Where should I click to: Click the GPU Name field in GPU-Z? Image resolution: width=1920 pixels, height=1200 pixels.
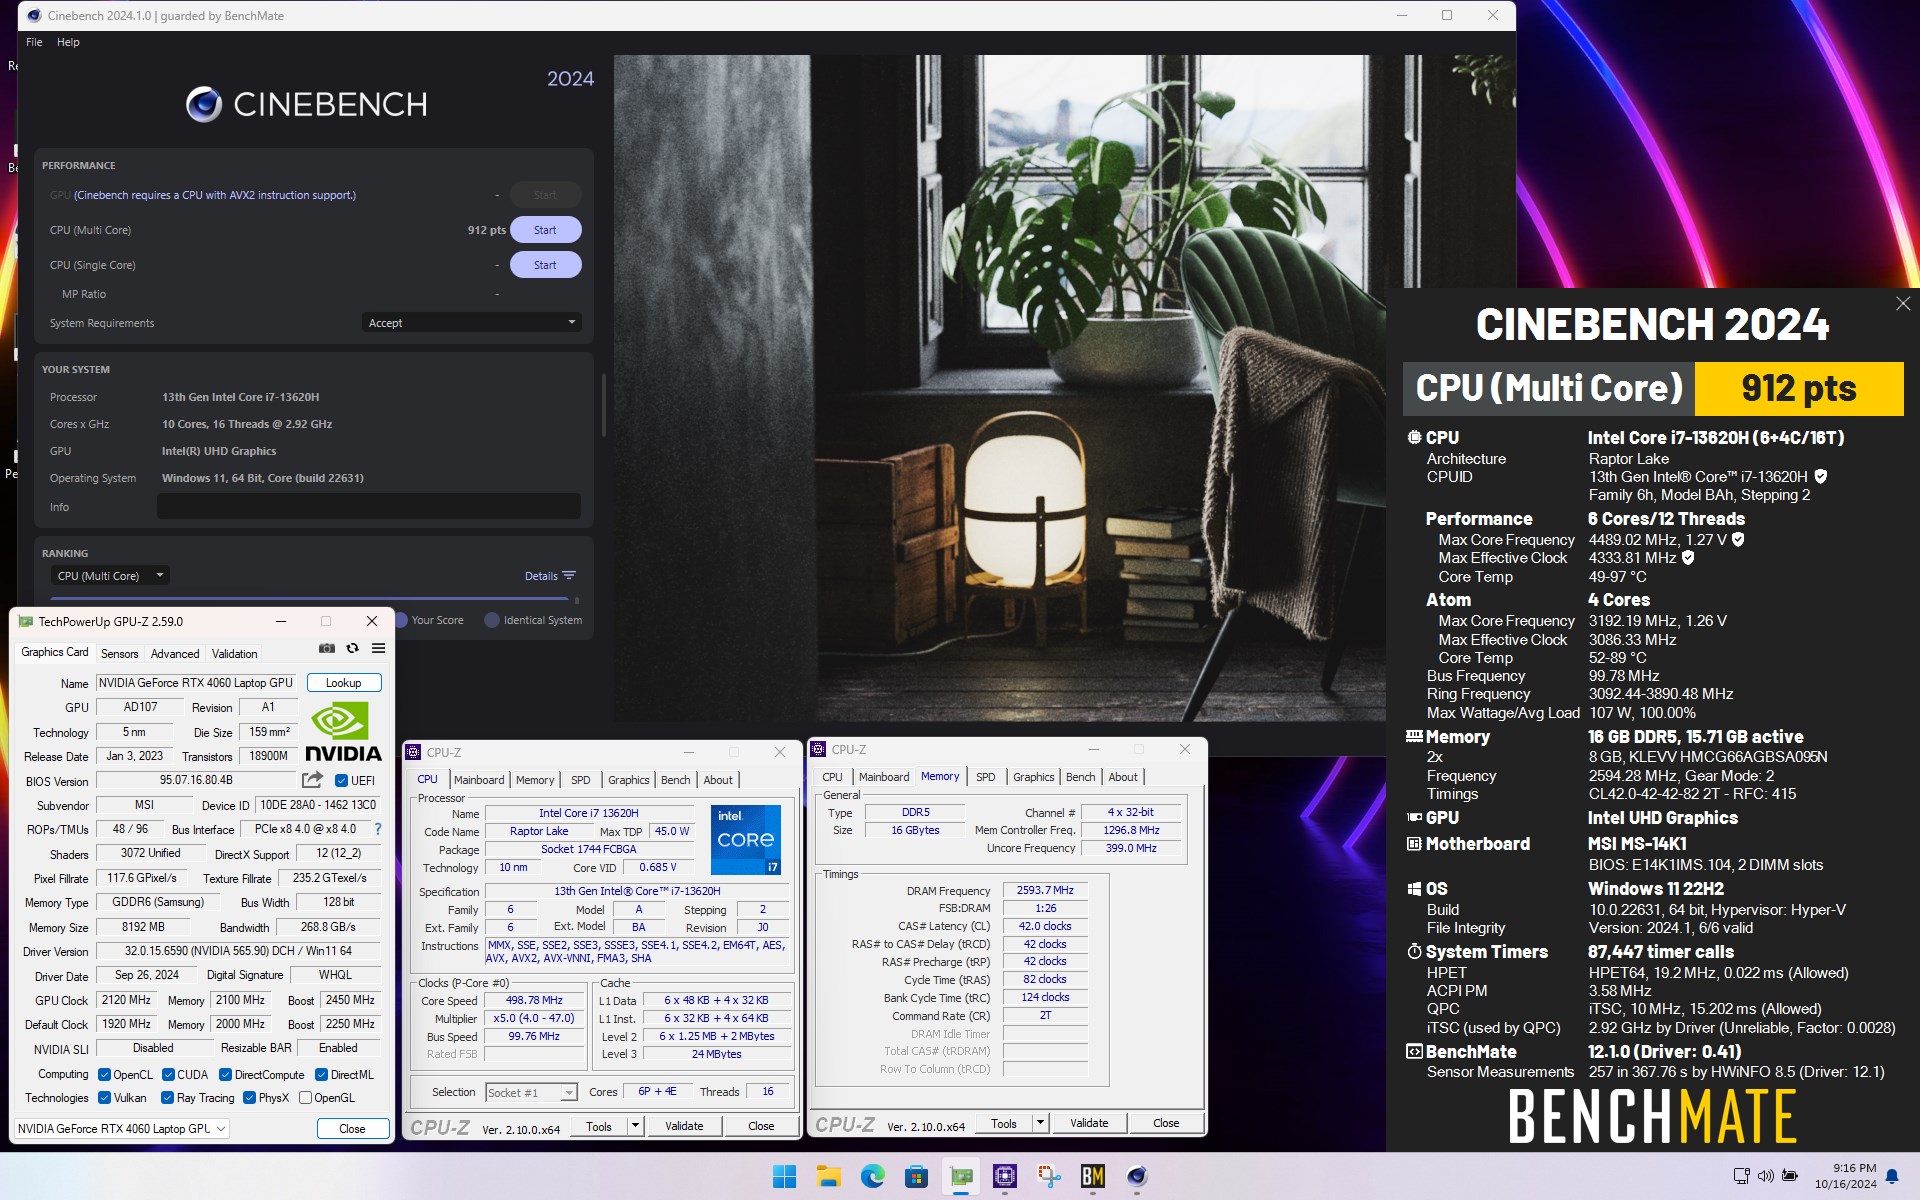[196, 683]
